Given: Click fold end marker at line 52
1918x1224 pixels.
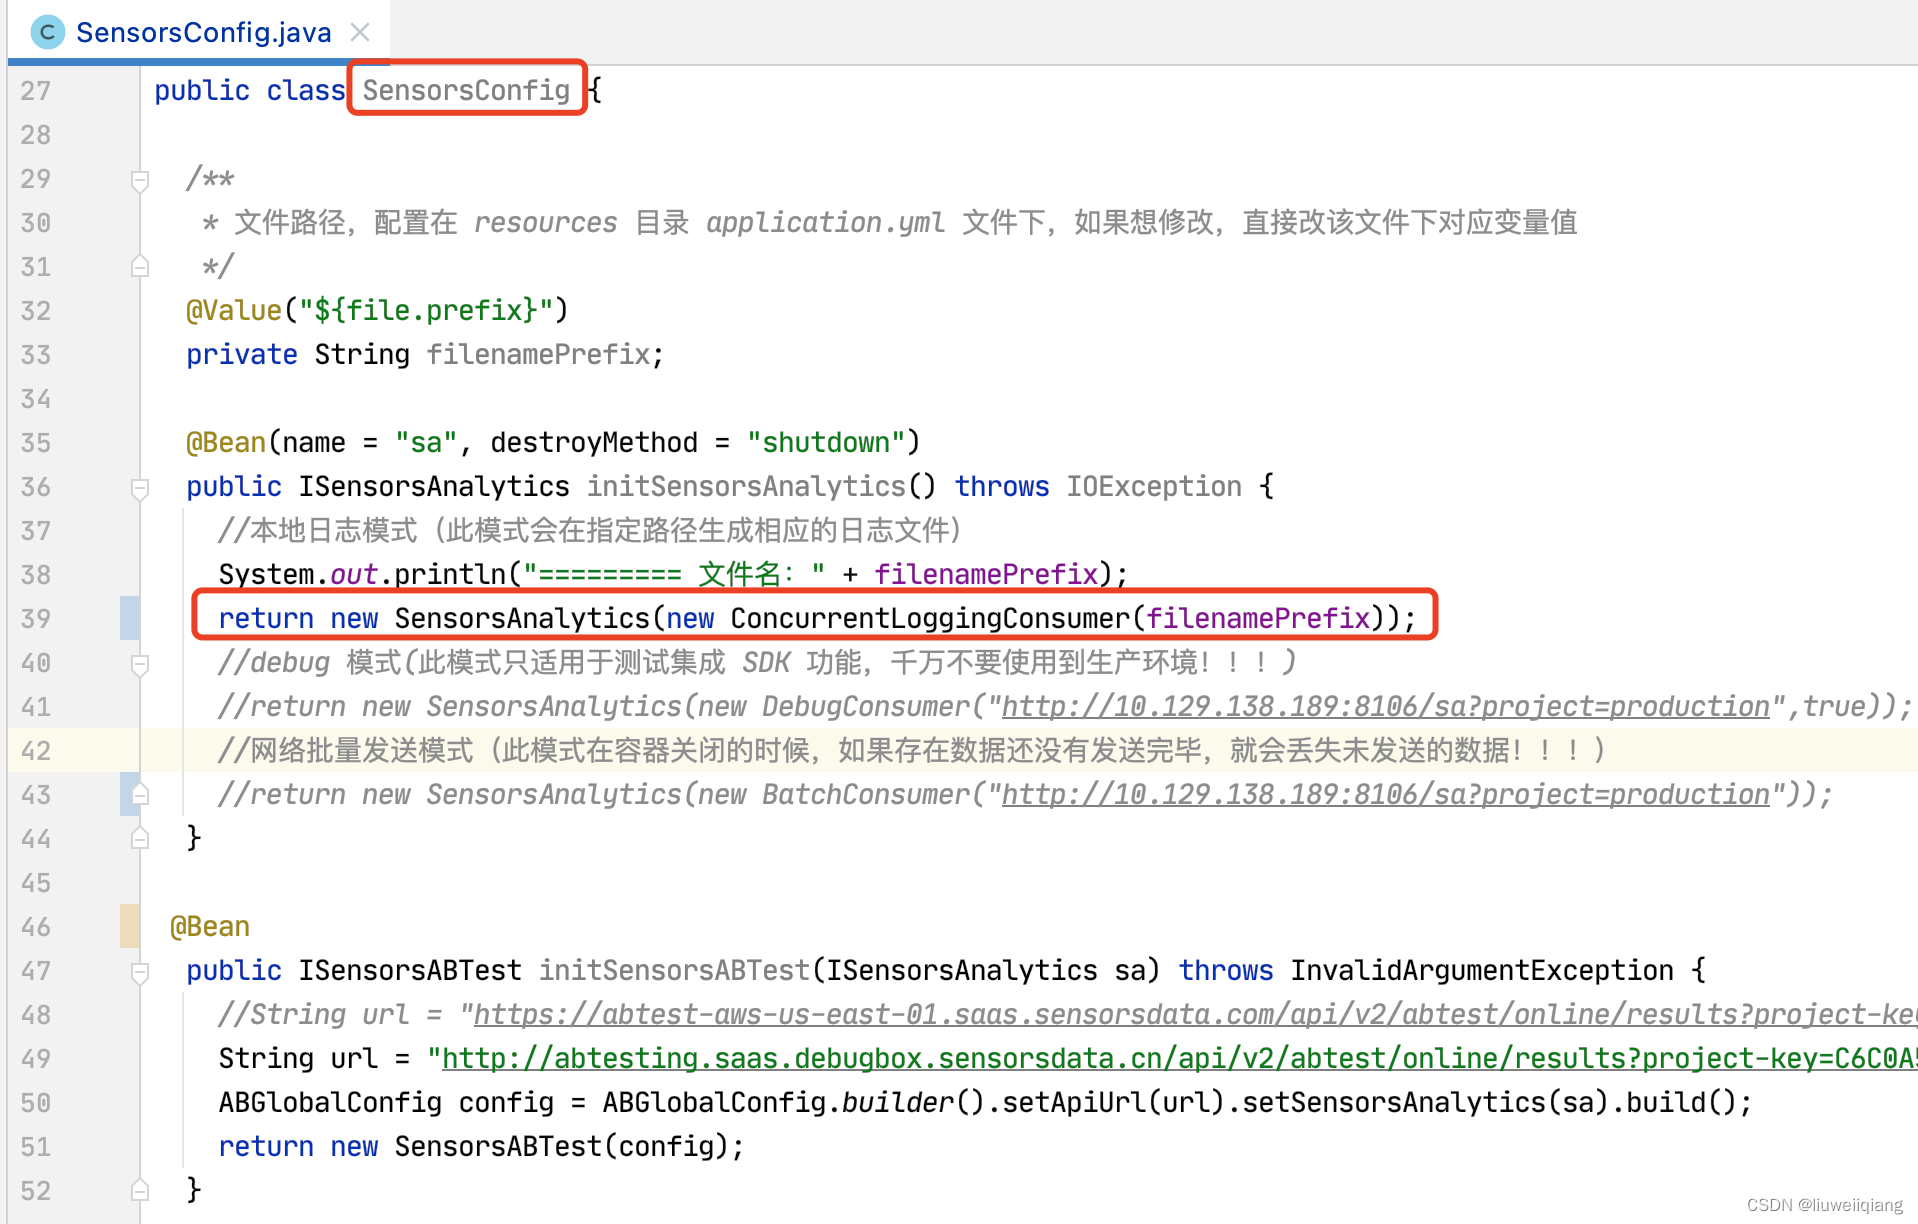Looking at the screenshot, I should click(x=140, y=1190).
